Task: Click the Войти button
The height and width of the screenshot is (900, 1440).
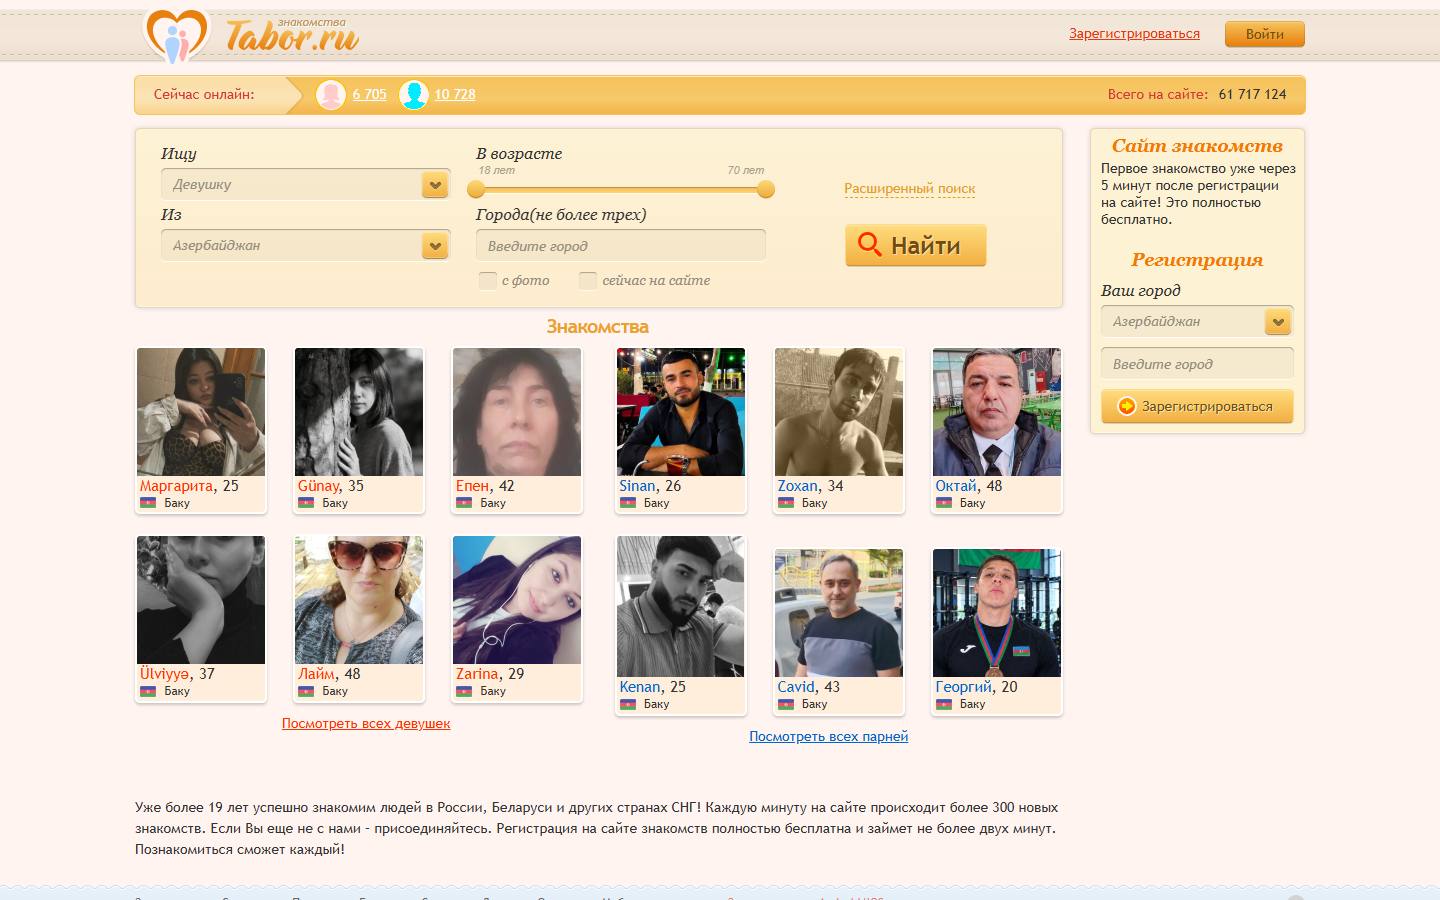Action: 1265,34
